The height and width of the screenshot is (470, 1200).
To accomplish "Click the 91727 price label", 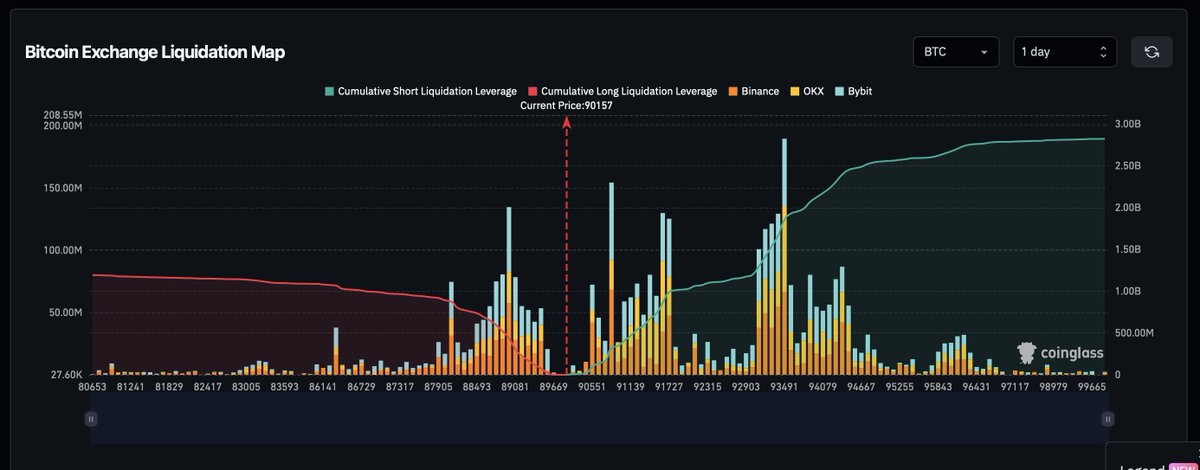I will [668, 386].
